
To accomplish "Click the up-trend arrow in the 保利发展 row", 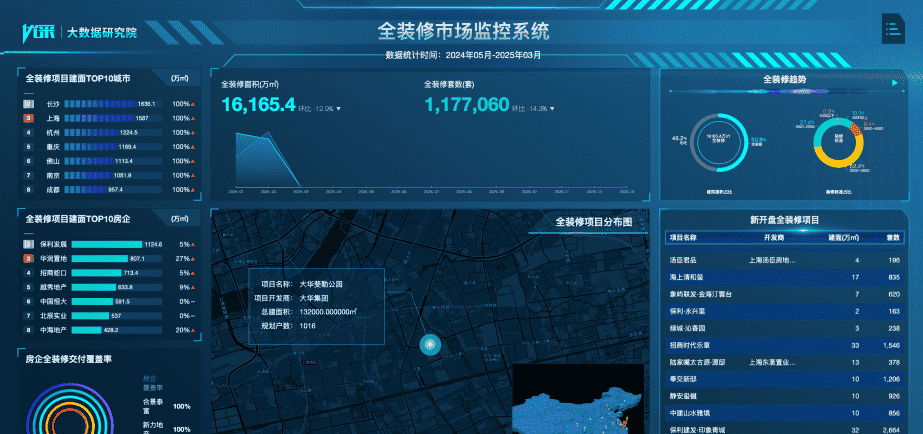I will pos(192,244).
